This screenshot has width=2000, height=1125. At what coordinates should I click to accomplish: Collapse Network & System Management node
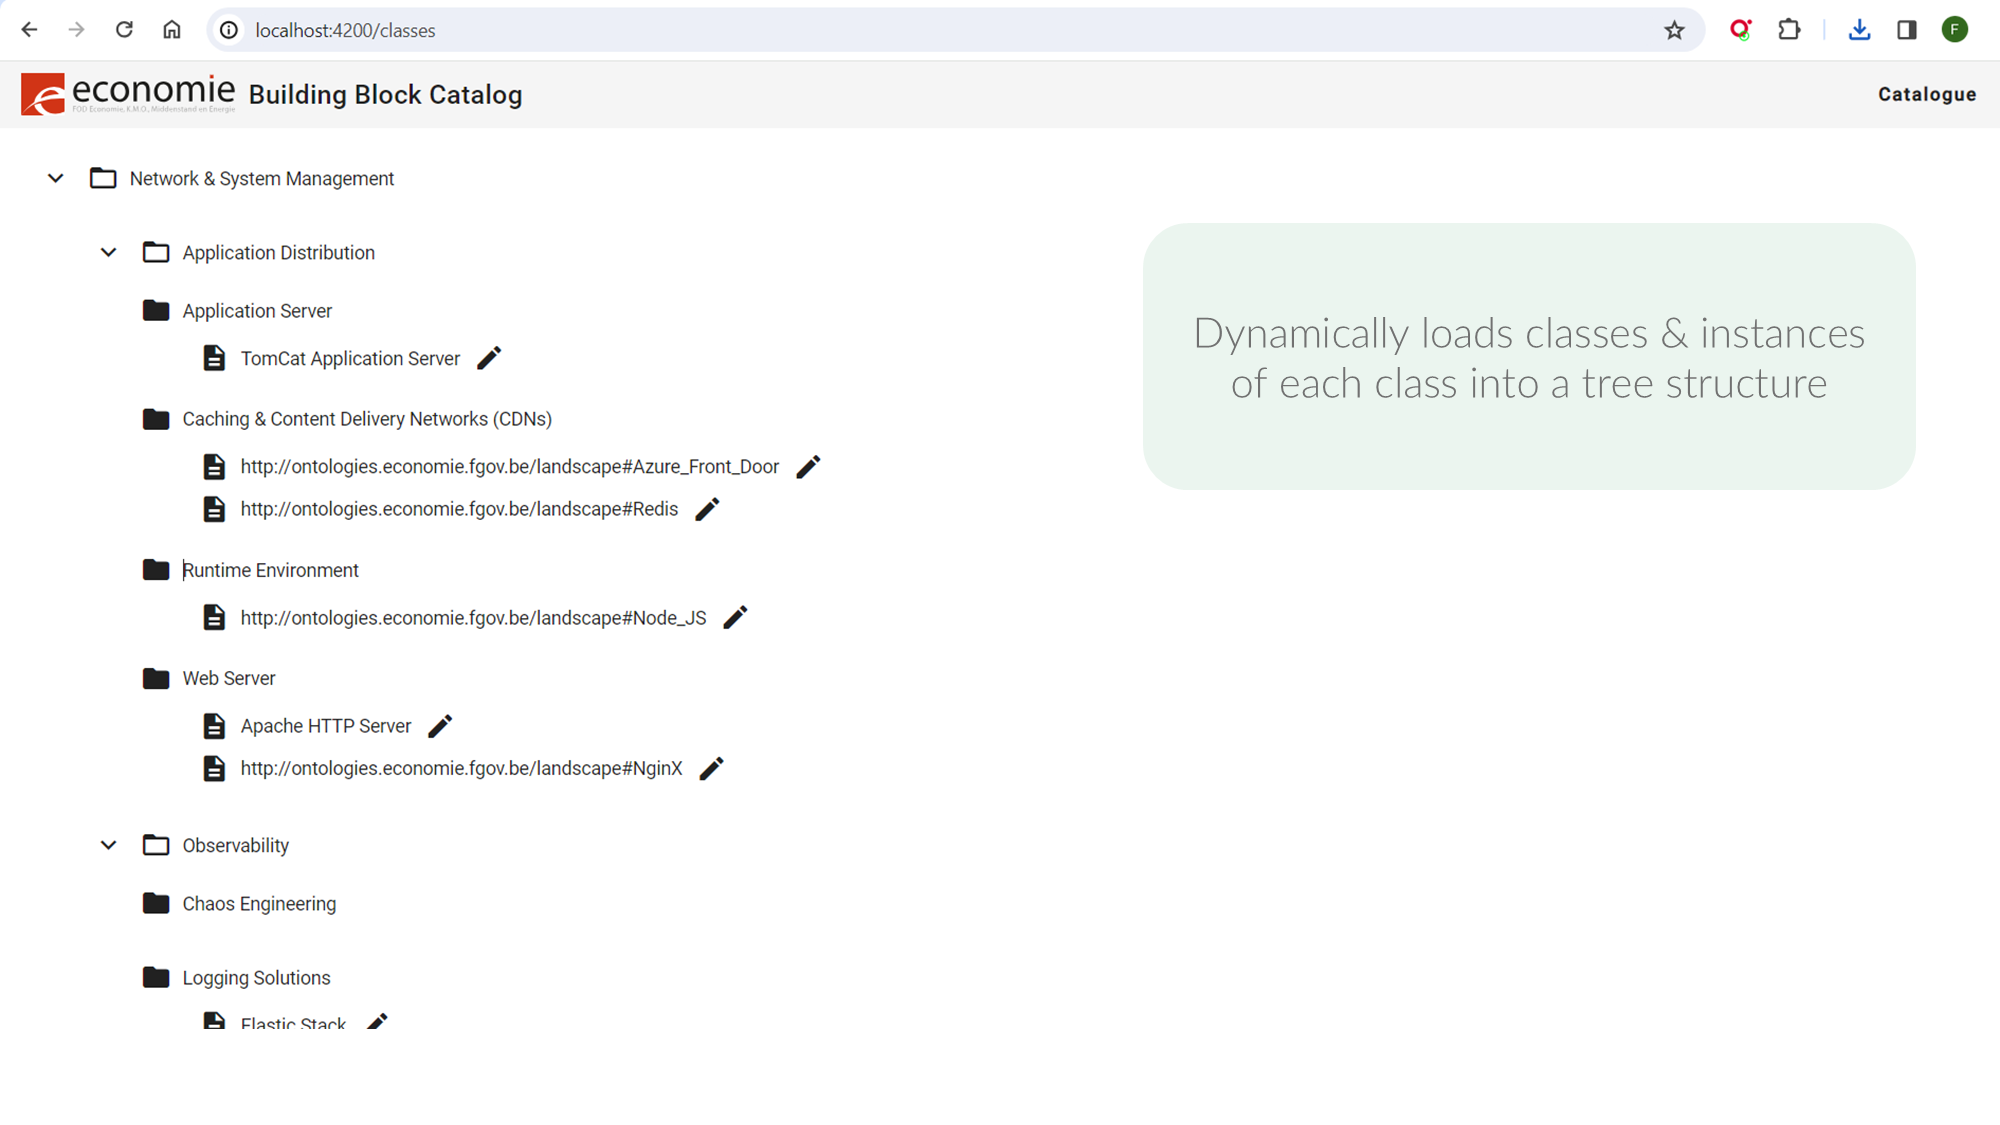pyautogui.click(x=56, y=179)
